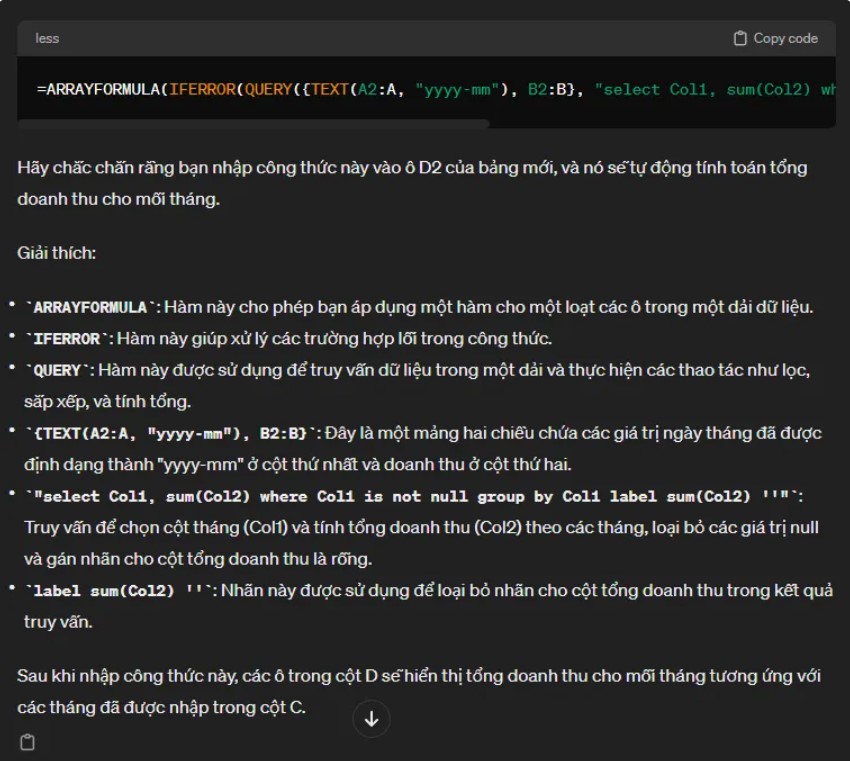Click the `{TEXT(A2:A, "yyyy-mm"), B2:B}` term
850x761 pixels.
click(x=171, y=433)
